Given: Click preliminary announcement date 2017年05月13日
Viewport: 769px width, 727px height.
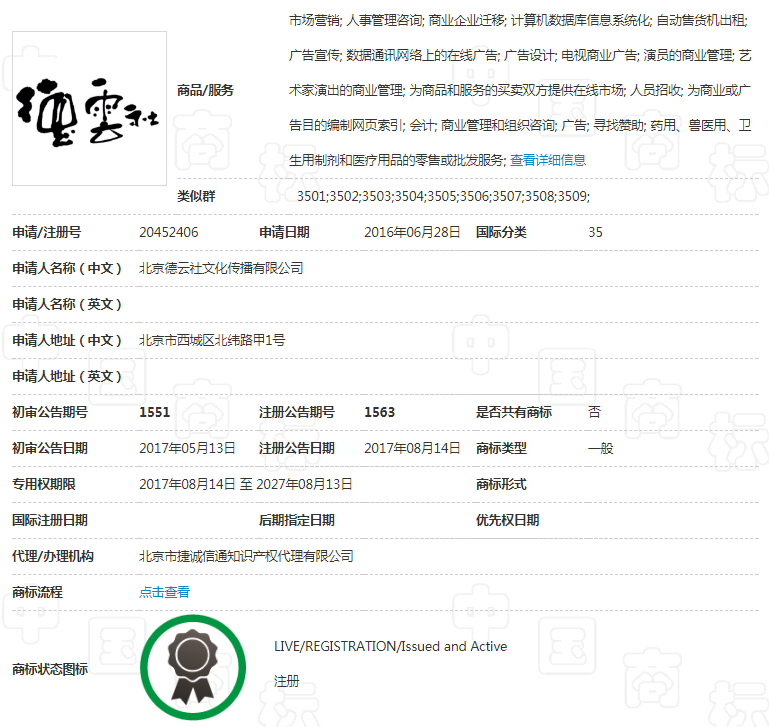Looking at the screenshot, I should pos(187,448).
